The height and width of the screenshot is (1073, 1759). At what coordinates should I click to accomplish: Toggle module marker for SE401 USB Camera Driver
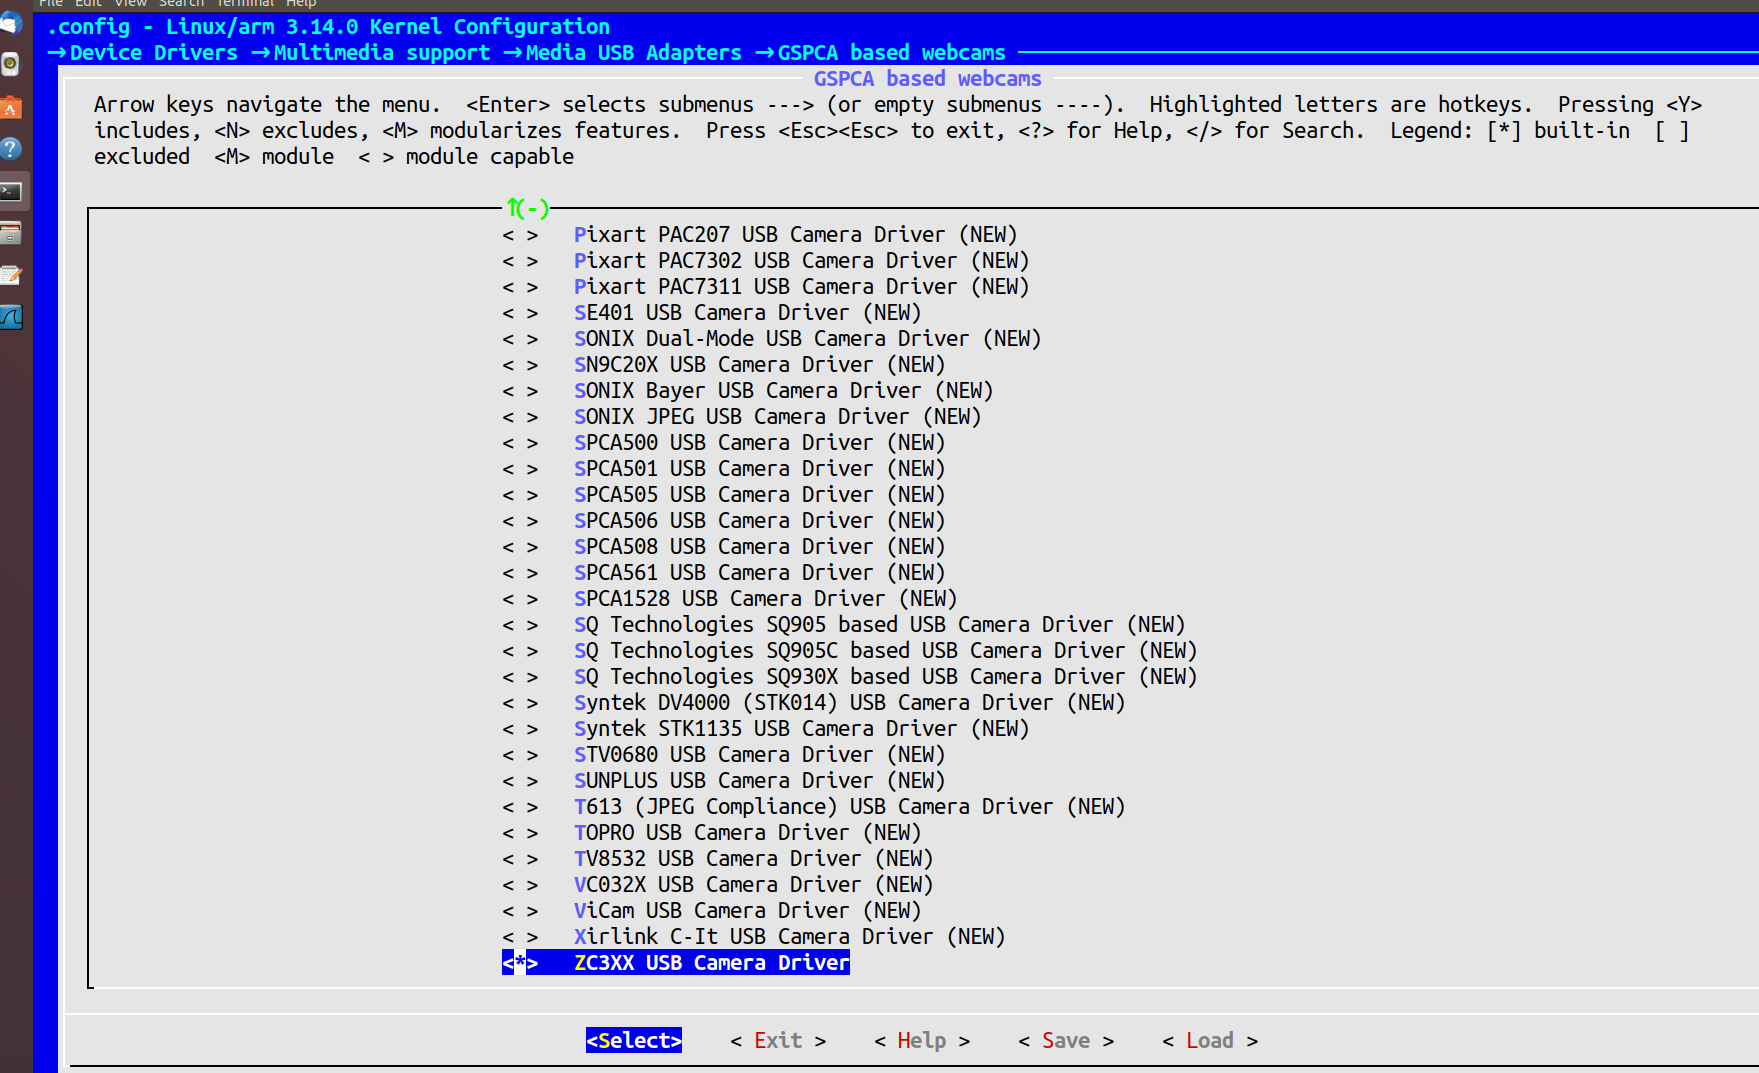click(520, 313)
